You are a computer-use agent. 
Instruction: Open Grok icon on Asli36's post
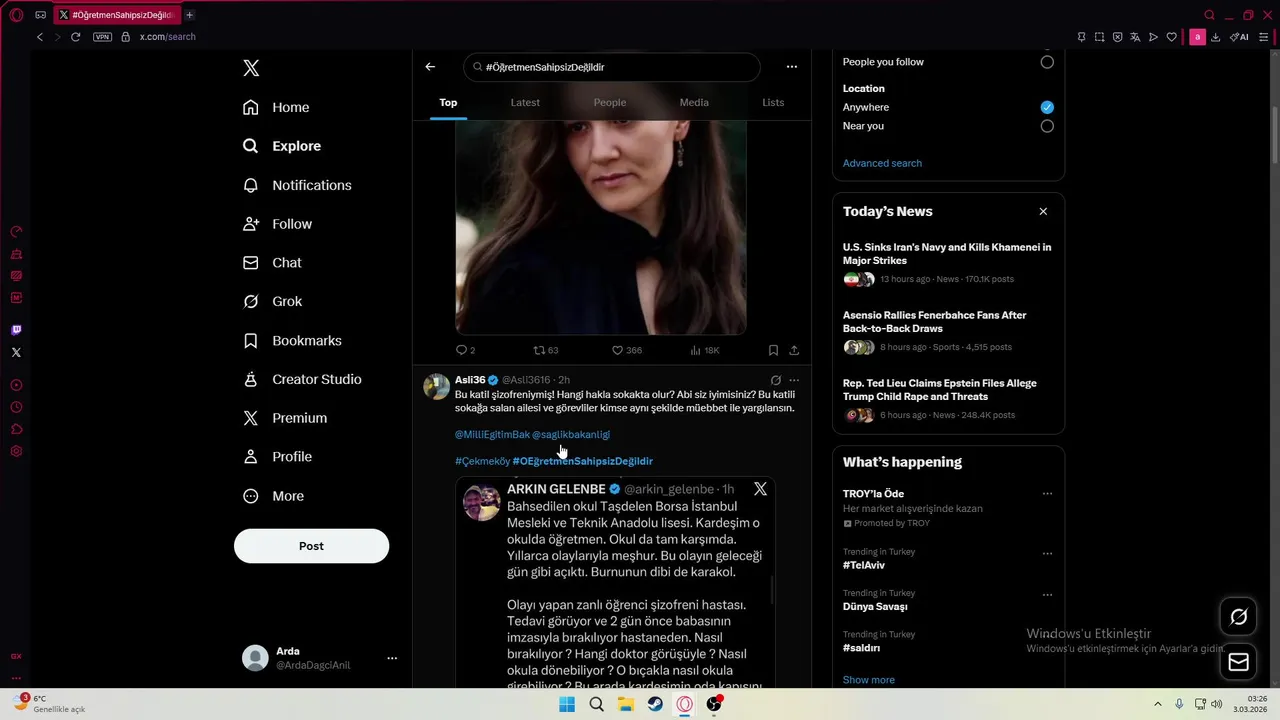click(x=775, y=380)
